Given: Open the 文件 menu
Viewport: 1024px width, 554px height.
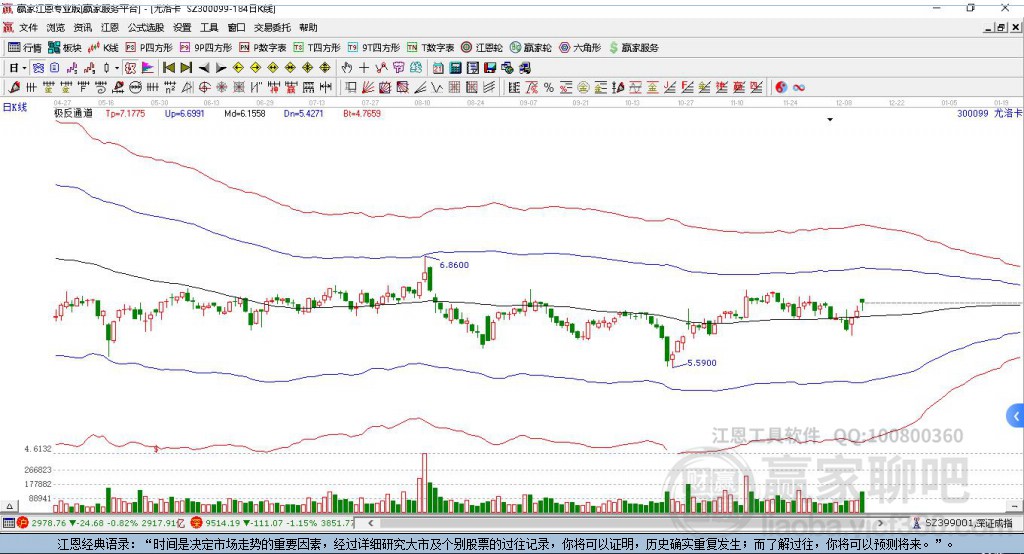Looking at the screenshot, I should tap(28, 27).
